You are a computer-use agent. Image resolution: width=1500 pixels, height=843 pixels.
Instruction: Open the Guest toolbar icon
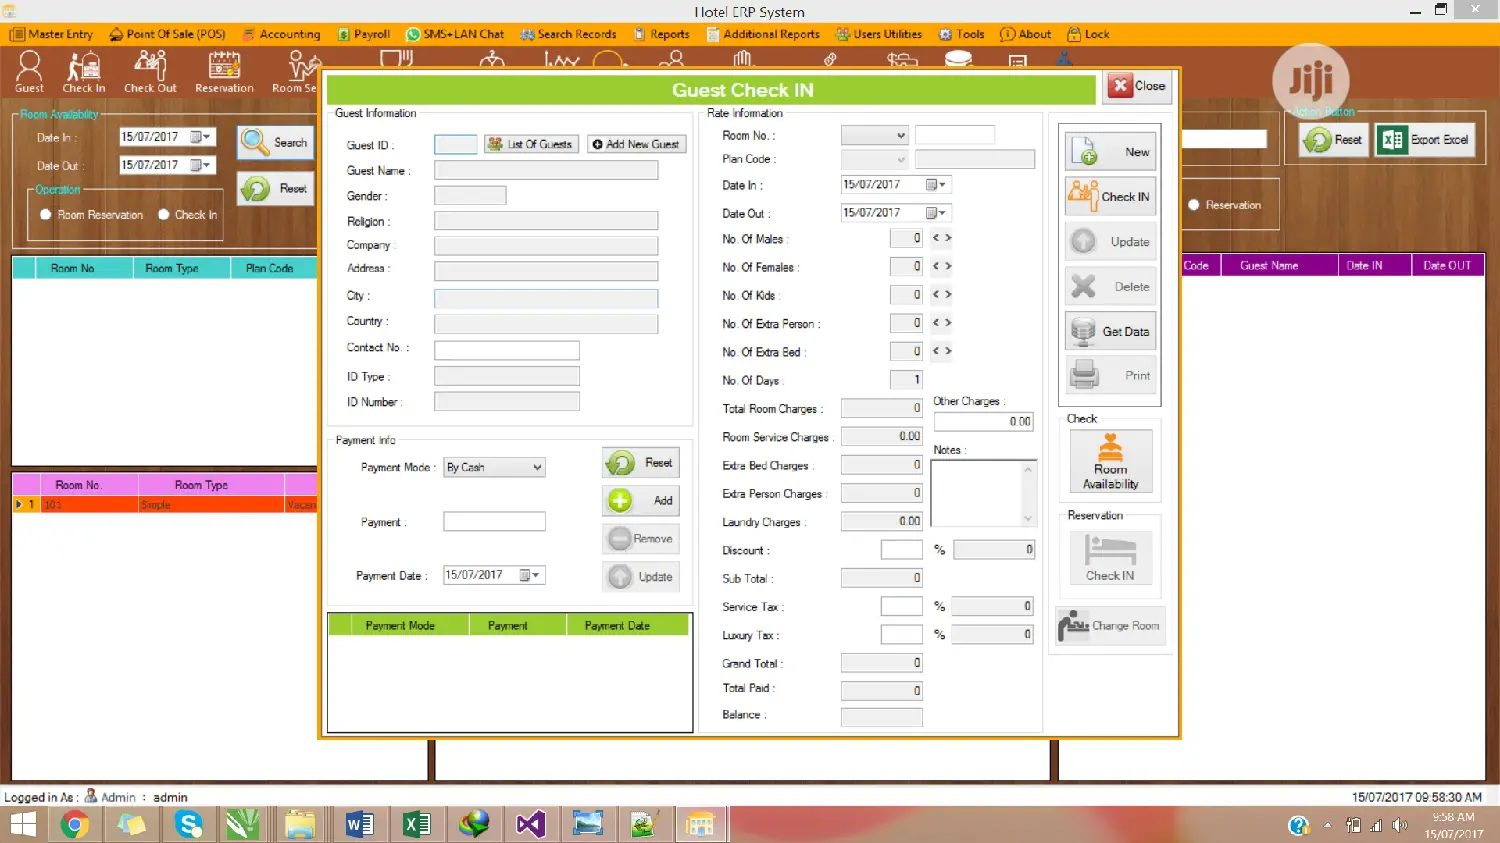point(29,72)
